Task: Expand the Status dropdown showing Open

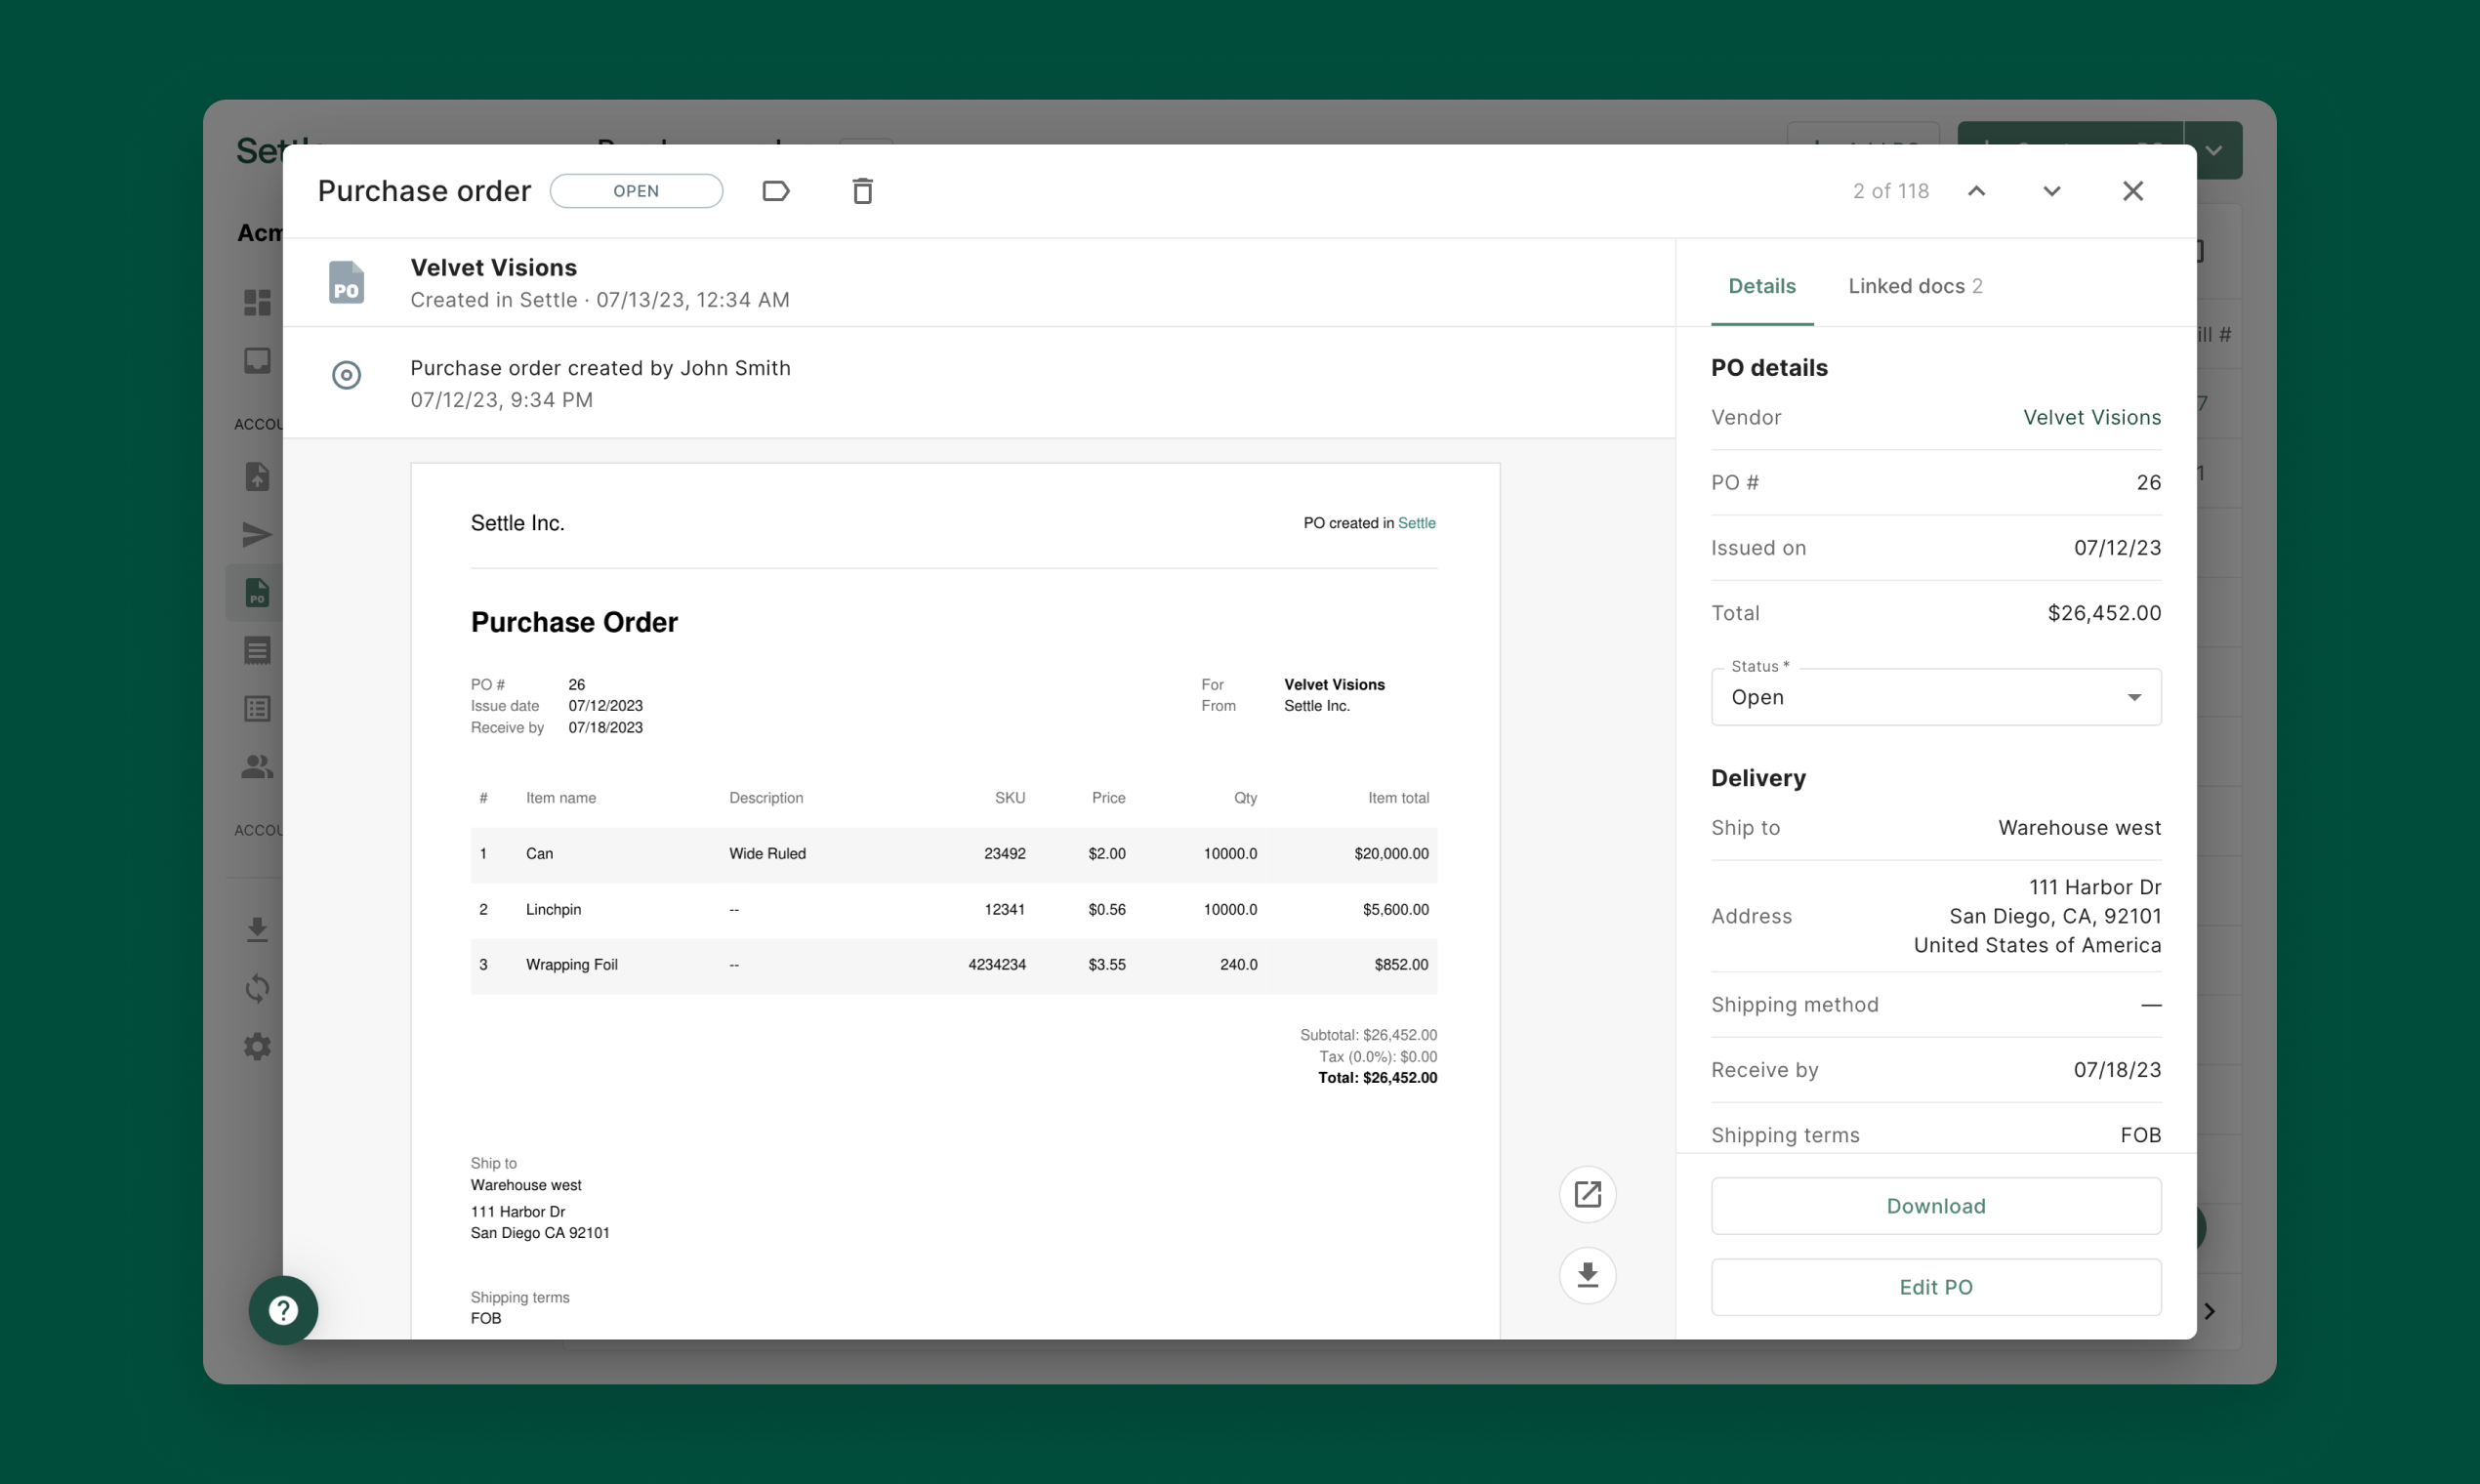Action: [x=1936, y=697]
